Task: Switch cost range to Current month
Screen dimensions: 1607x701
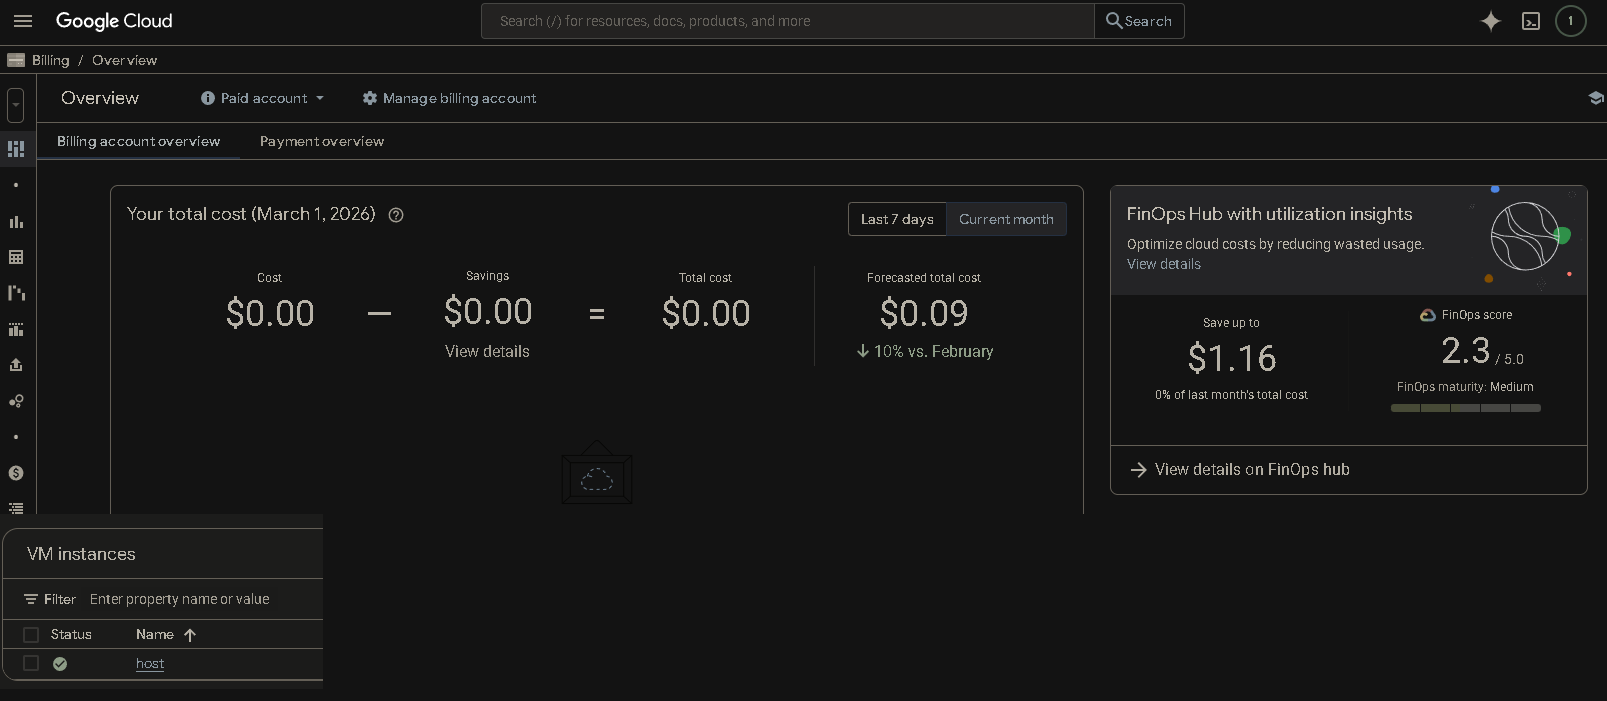Action: (x=1006, y=219)
